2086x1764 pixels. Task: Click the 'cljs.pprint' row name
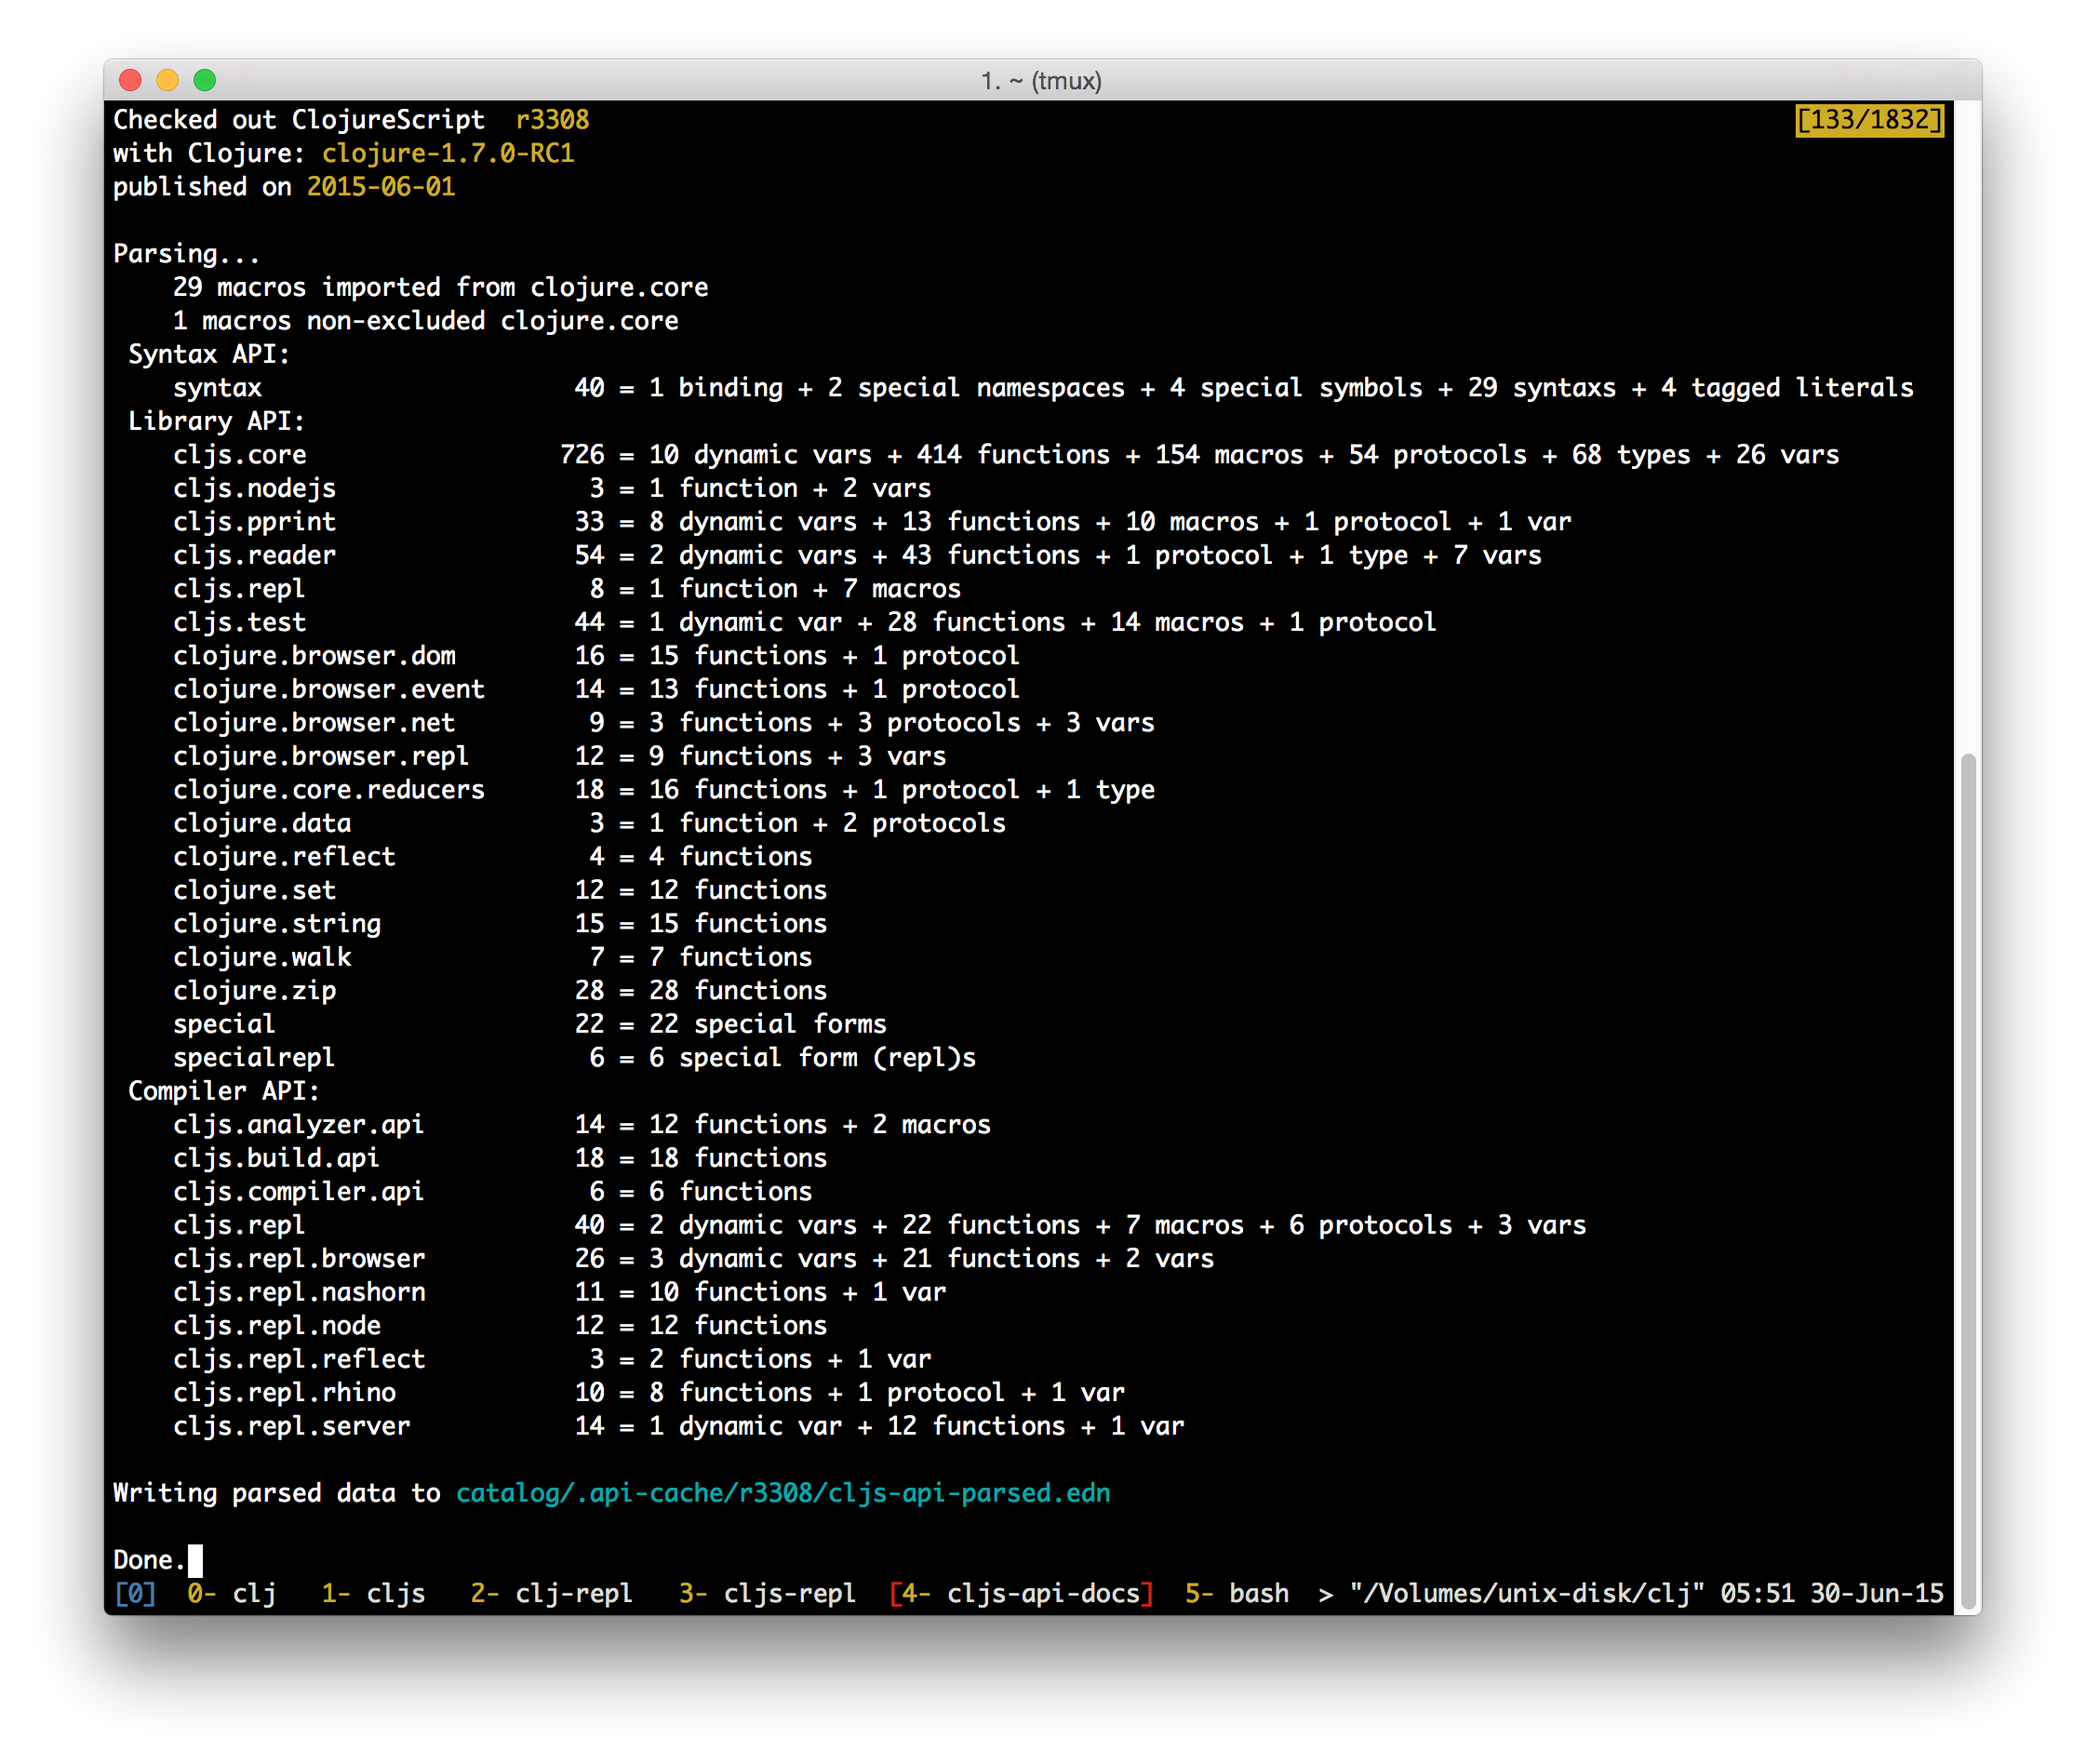254,522
